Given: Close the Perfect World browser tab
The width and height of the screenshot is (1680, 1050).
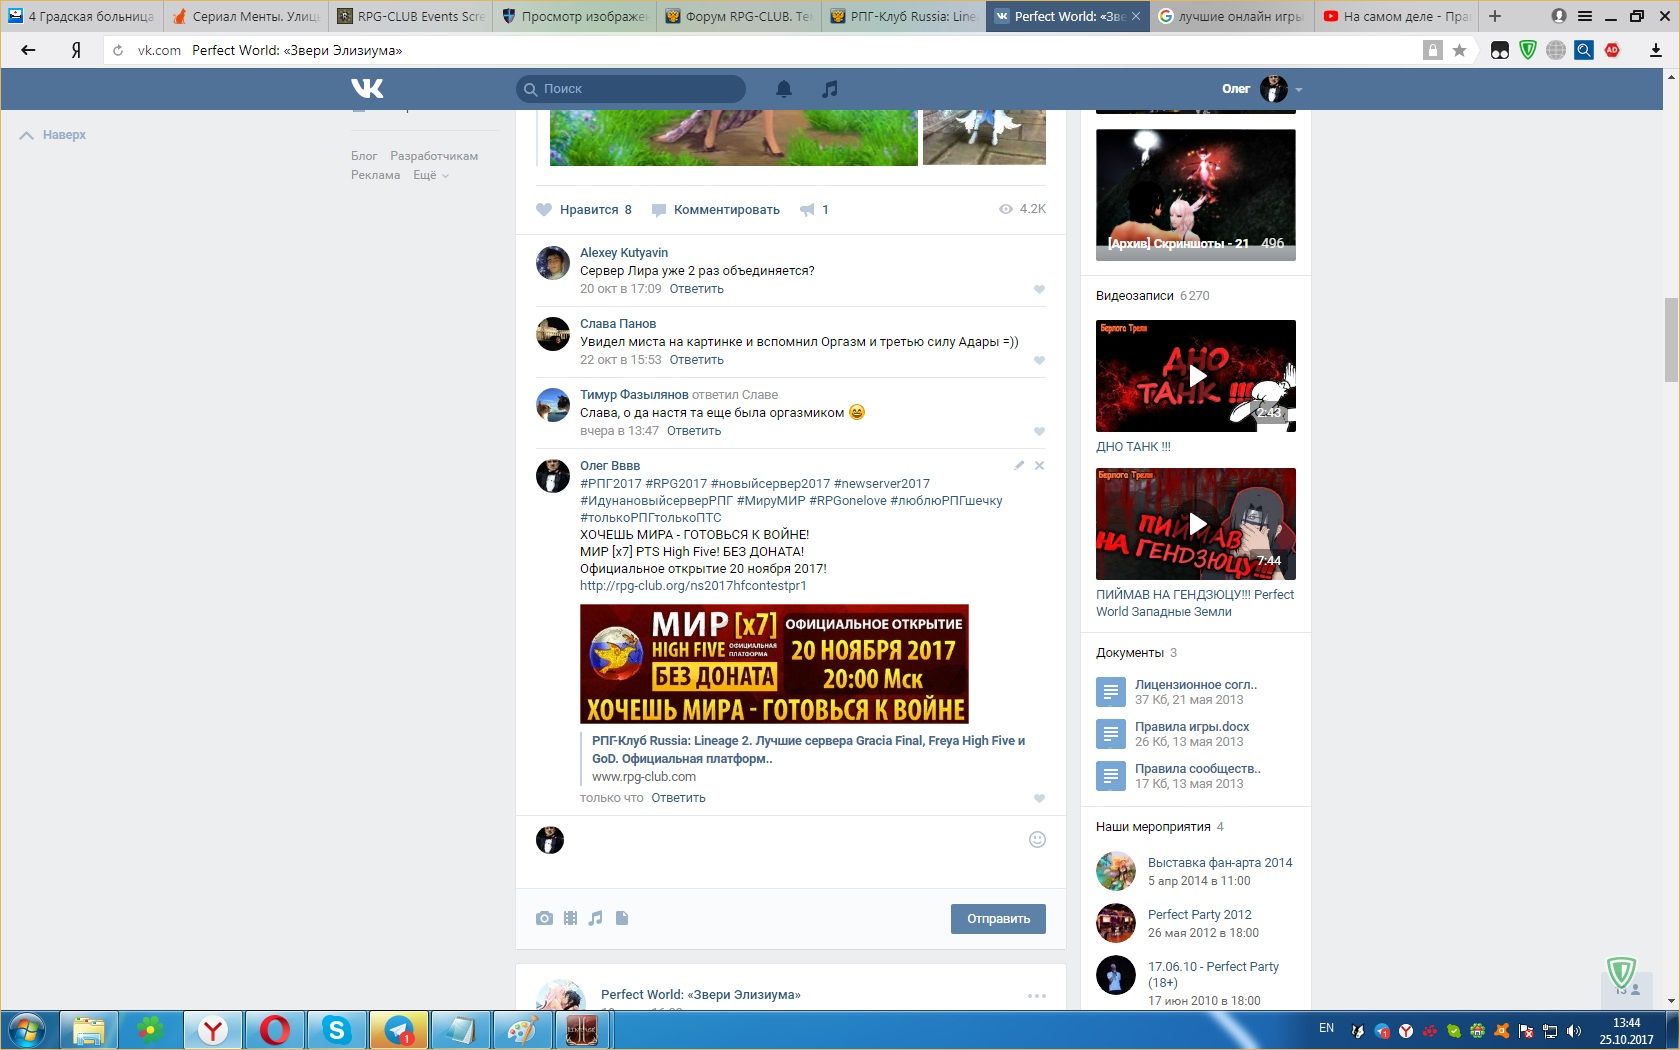Looking at the screenshot, I should tap(1135, 16).
